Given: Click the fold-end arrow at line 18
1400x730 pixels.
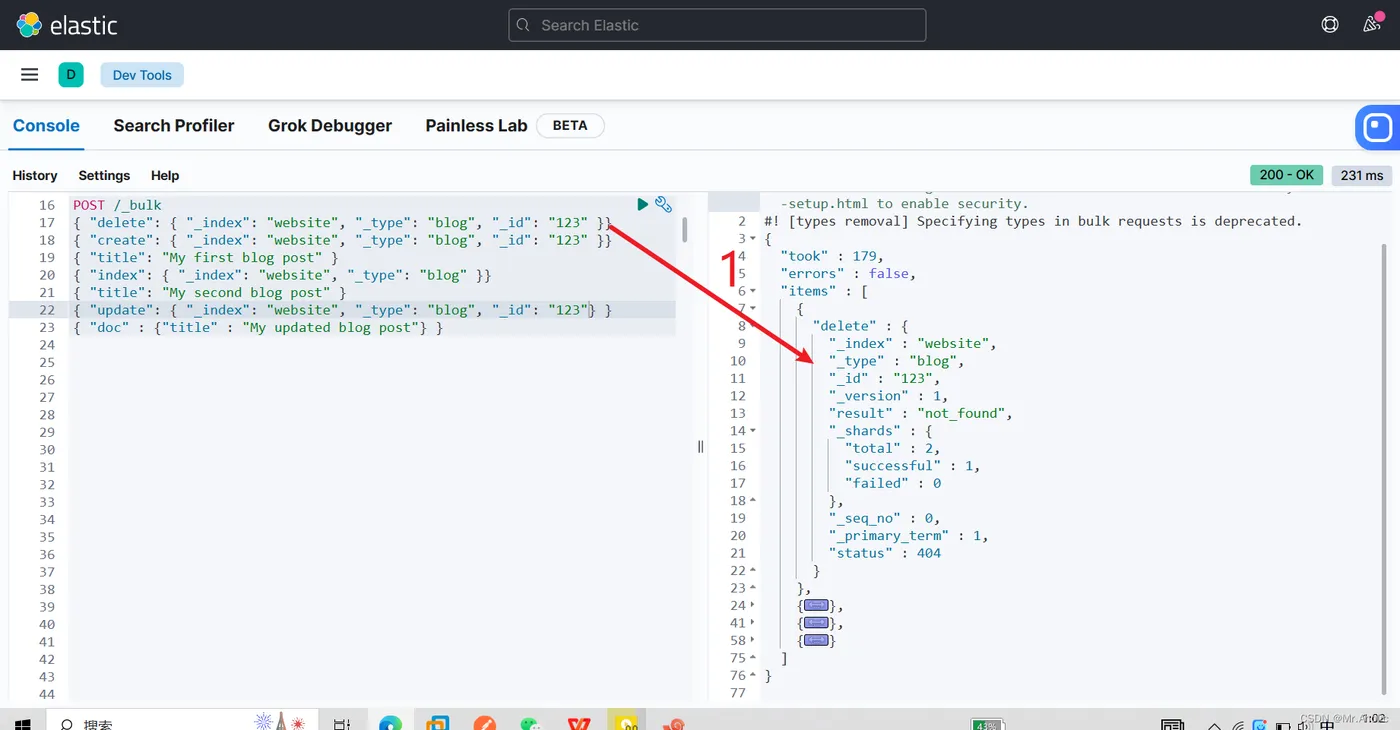Looking at the screenshot, I should click(x=753, y=501).
